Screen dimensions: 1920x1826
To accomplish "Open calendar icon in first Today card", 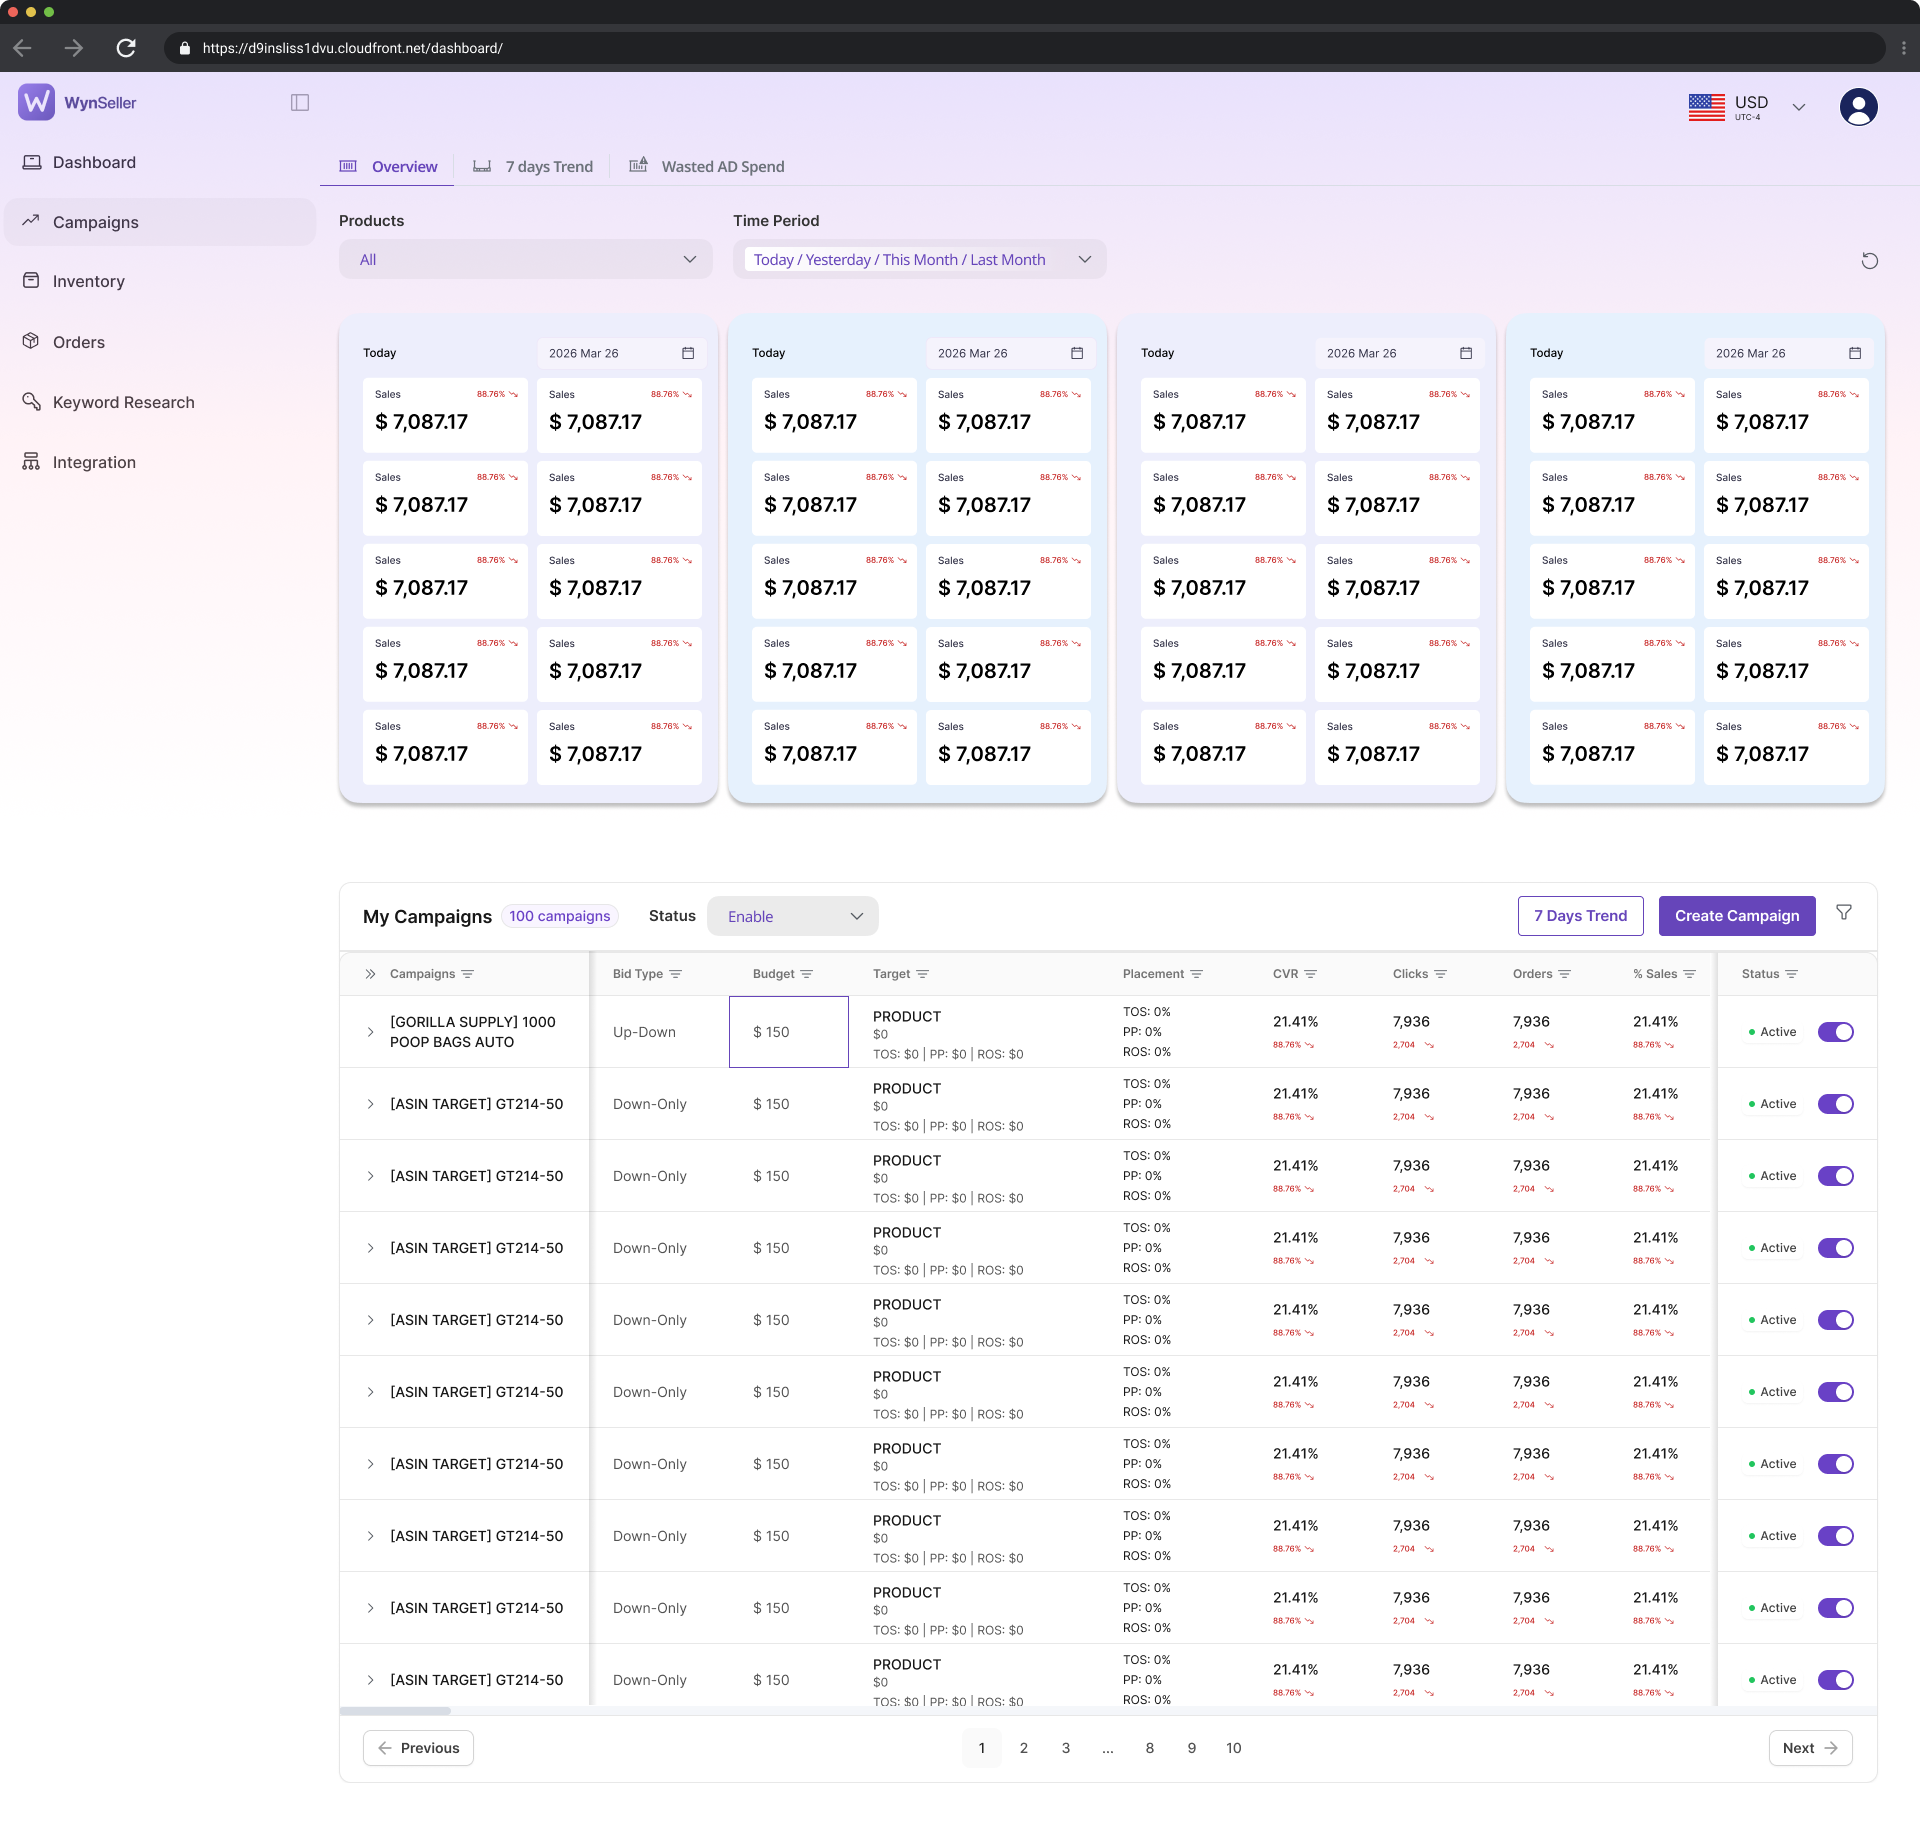I will (x=688, y=353).
